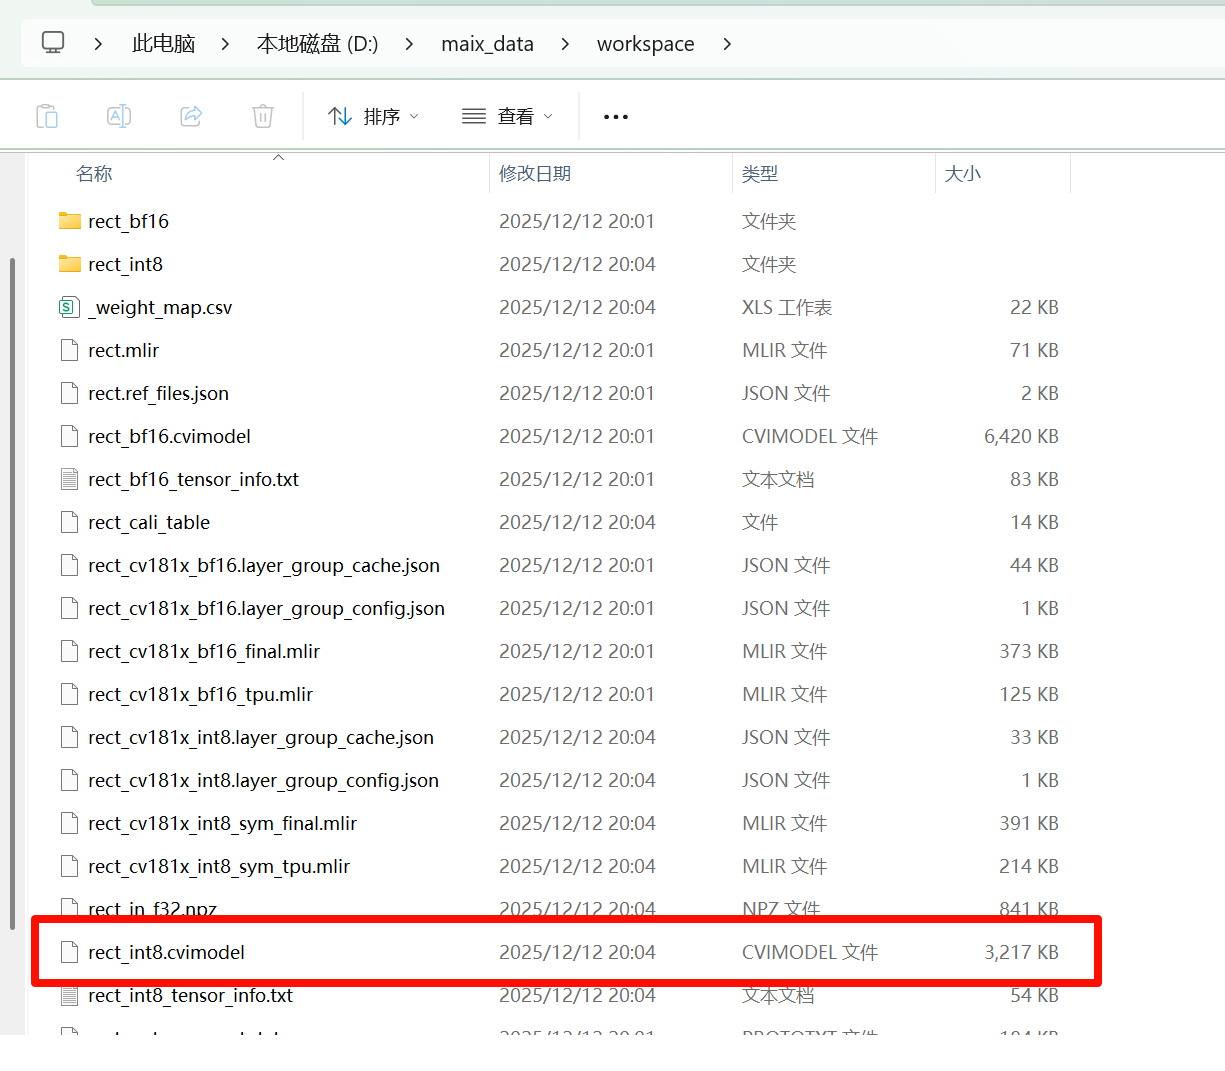Click the delete trash can icon
1225x1071 pixels.
pyautogui.click(x=263, y=116)
